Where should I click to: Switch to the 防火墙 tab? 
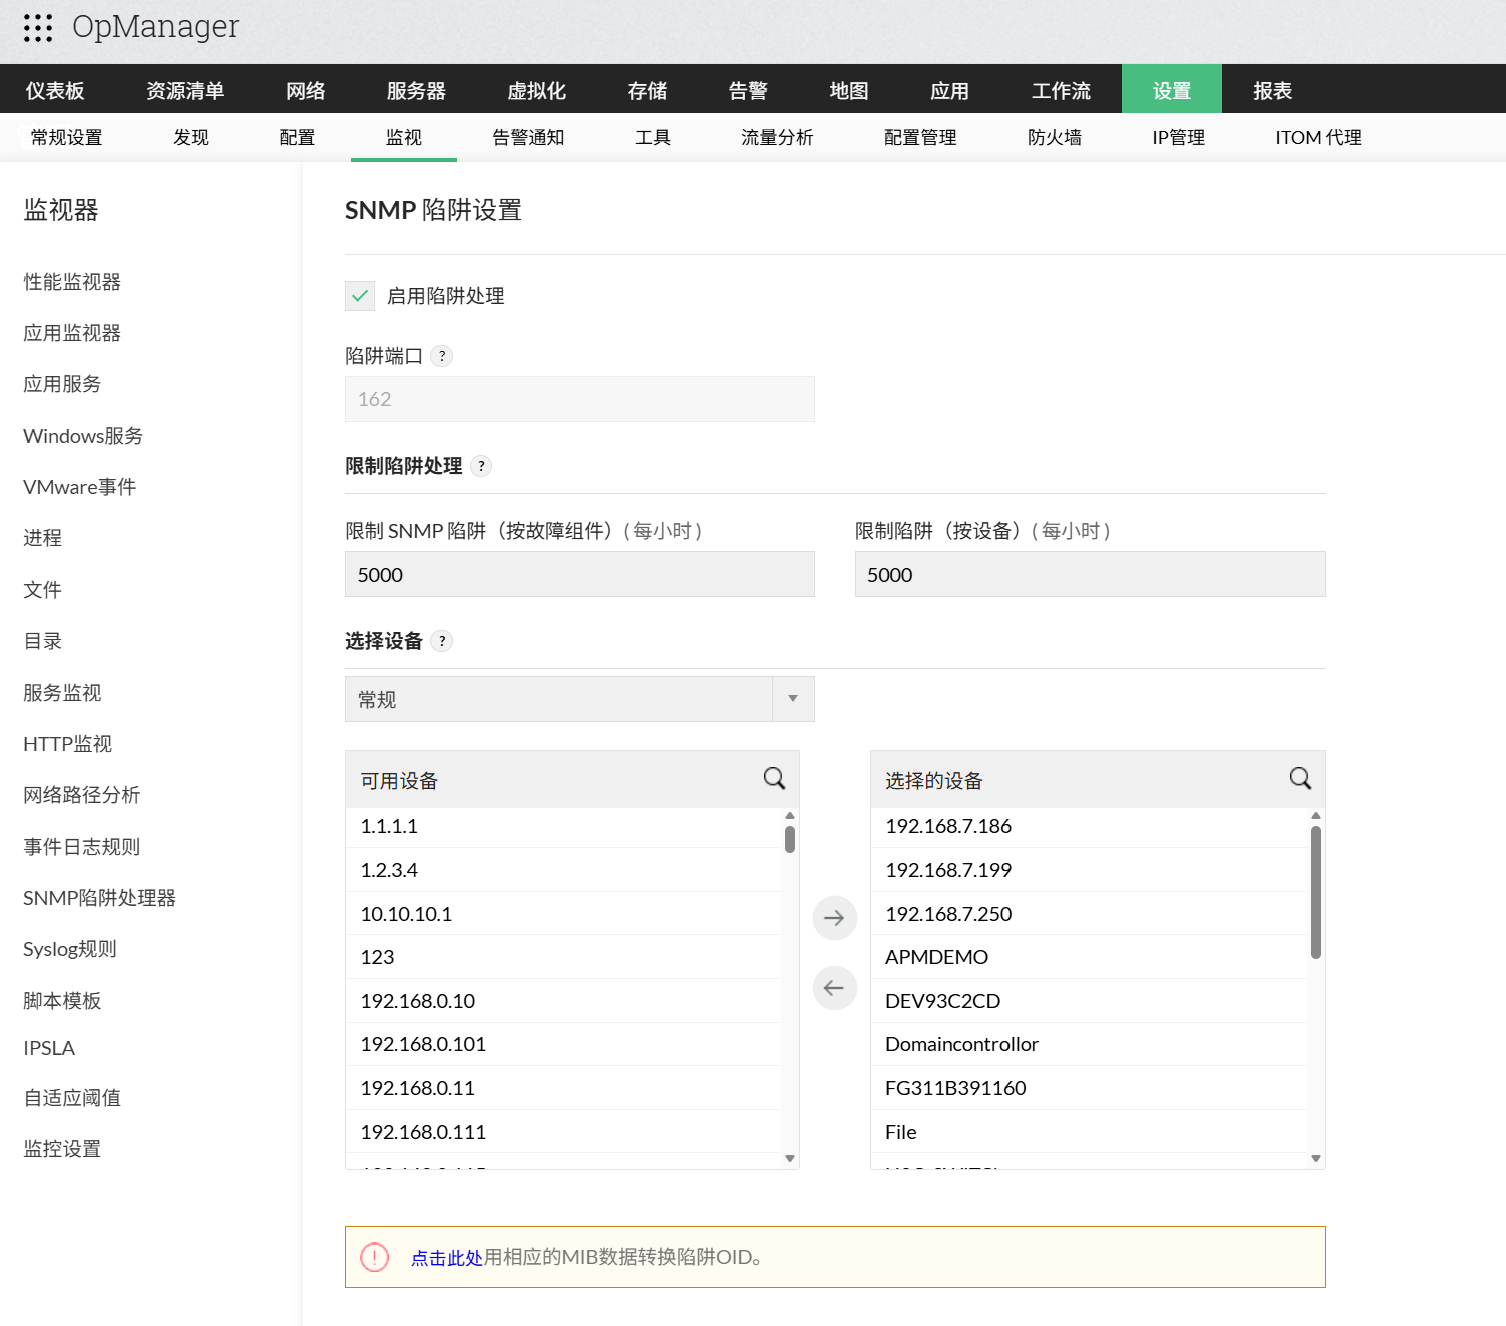(1055, 138)
